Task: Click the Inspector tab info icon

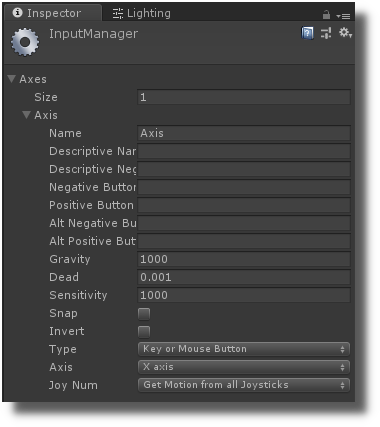Action: pos(17,13)
